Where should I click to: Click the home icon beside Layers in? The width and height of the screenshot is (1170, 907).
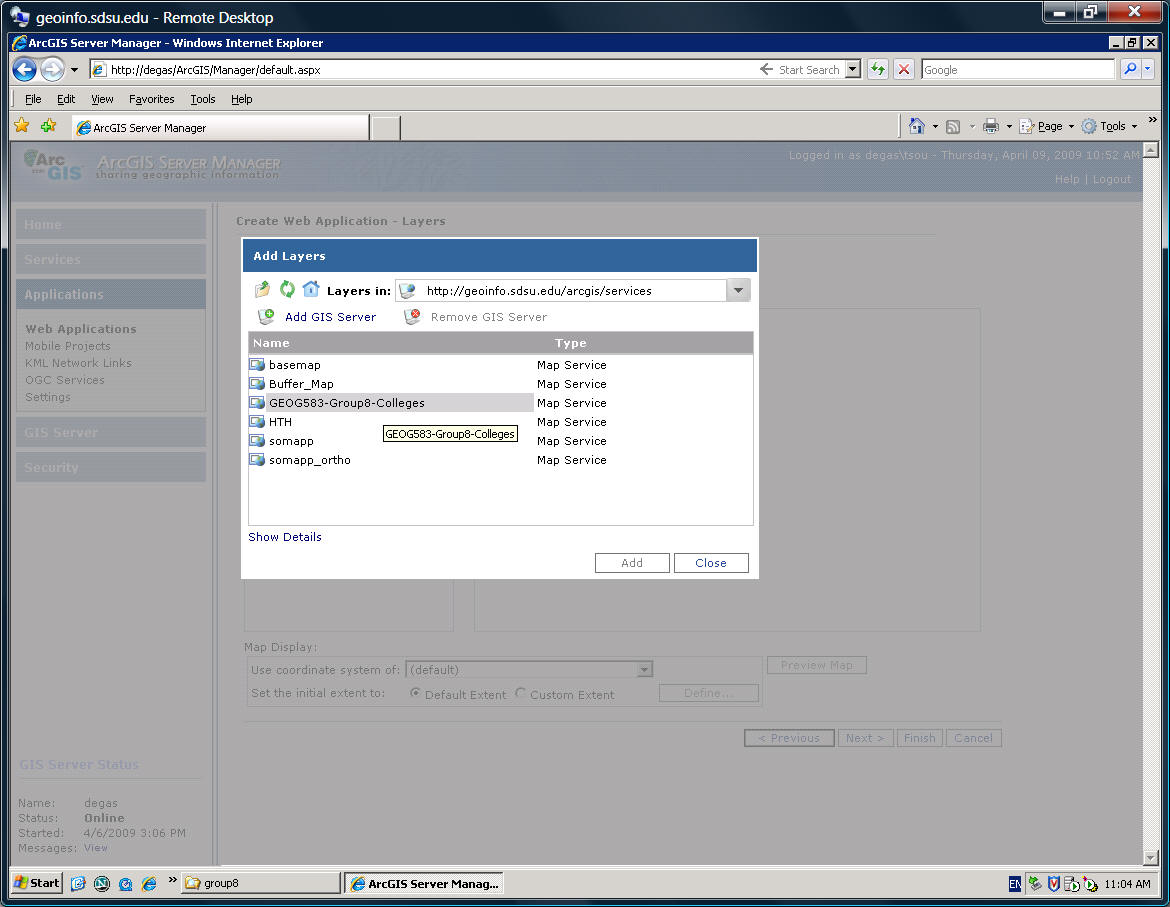tap(311, 289)
